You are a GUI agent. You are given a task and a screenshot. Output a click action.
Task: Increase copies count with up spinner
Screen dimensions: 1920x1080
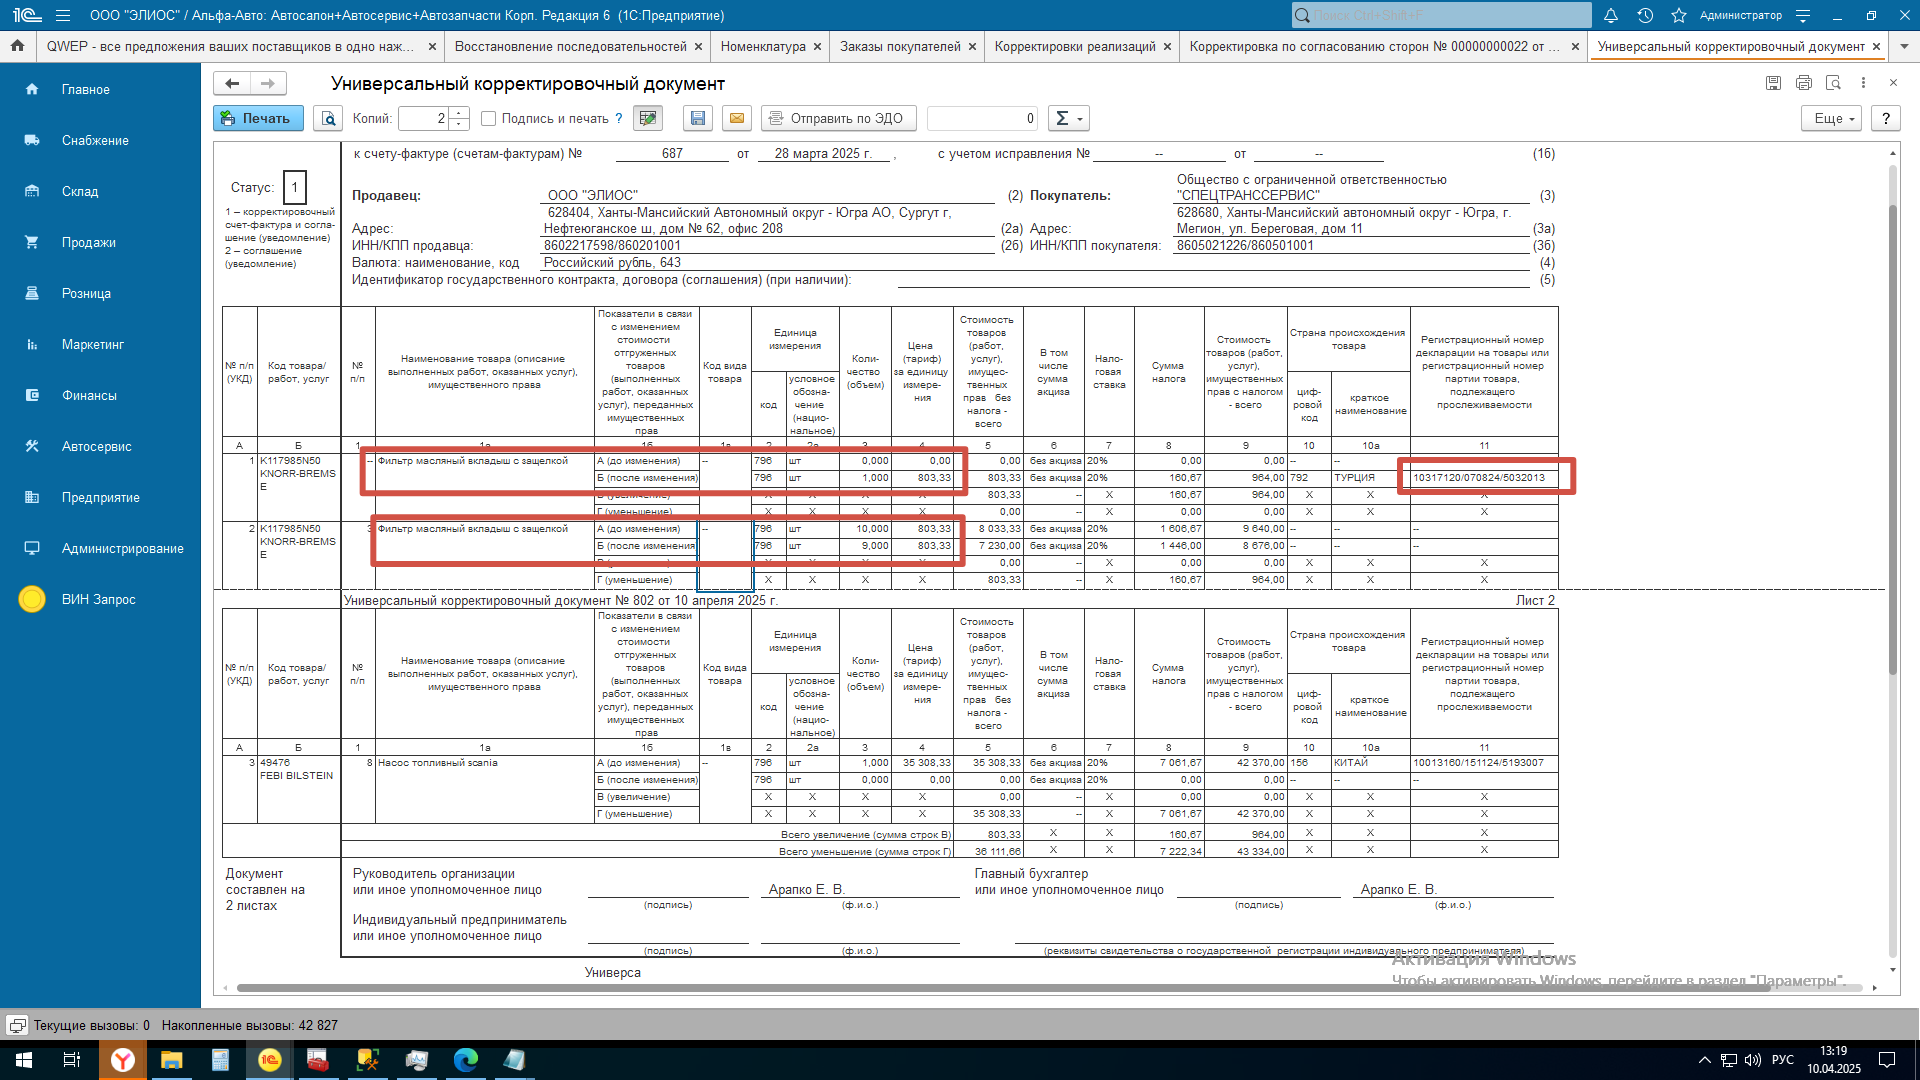point(459,113)
